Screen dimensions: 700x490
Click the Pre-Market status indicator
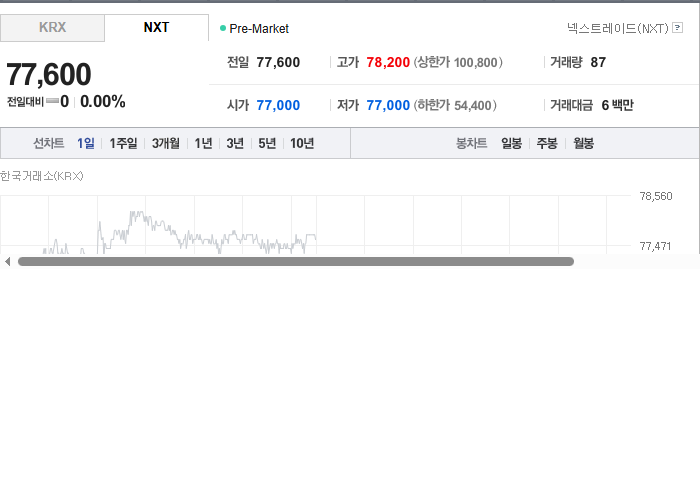254,29
